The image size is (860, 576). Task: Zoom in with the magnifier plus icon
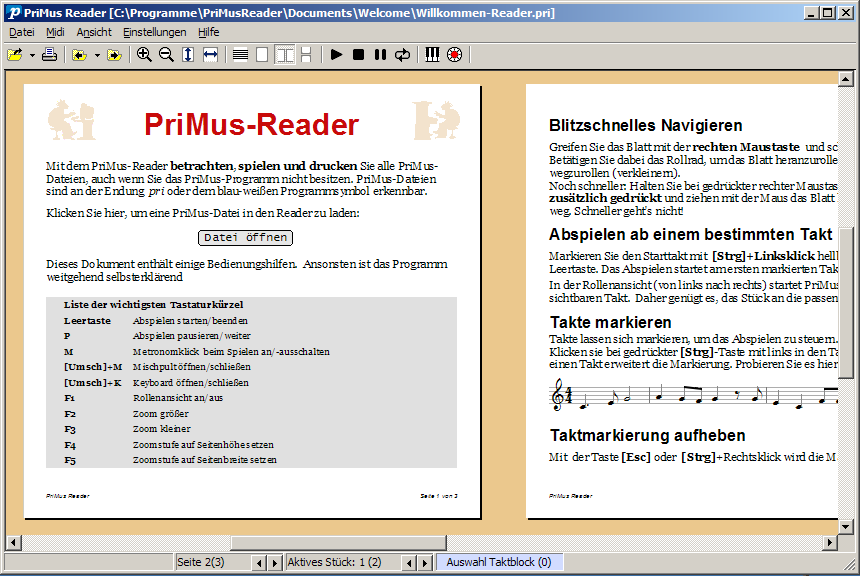tap(144, 54)
